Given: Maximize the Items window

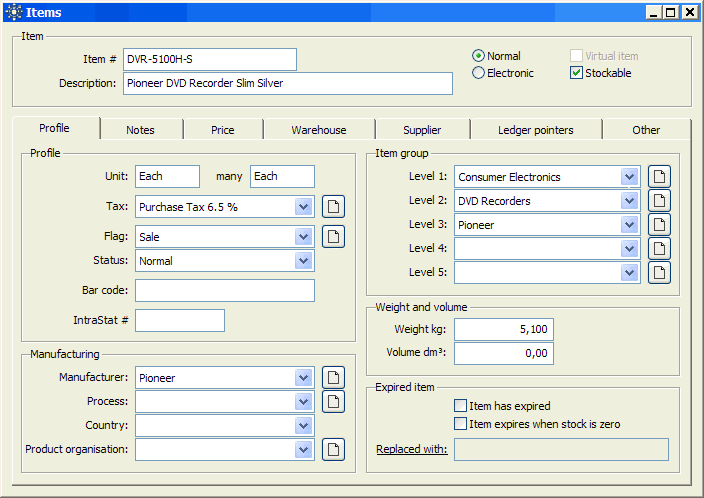Looking at the screenshot, I should tap(670, 12).
